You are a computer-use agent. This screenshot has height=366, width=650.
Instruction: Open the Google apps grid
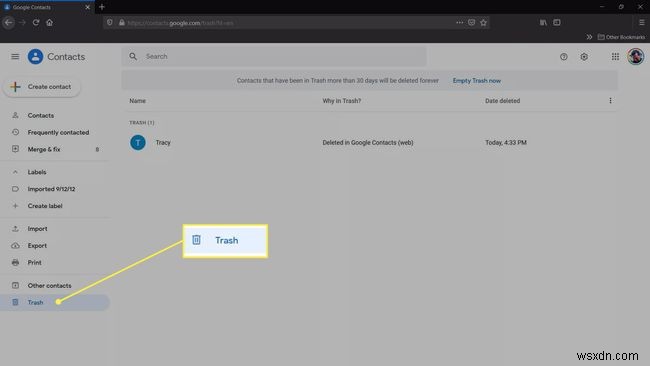point(615,57)
